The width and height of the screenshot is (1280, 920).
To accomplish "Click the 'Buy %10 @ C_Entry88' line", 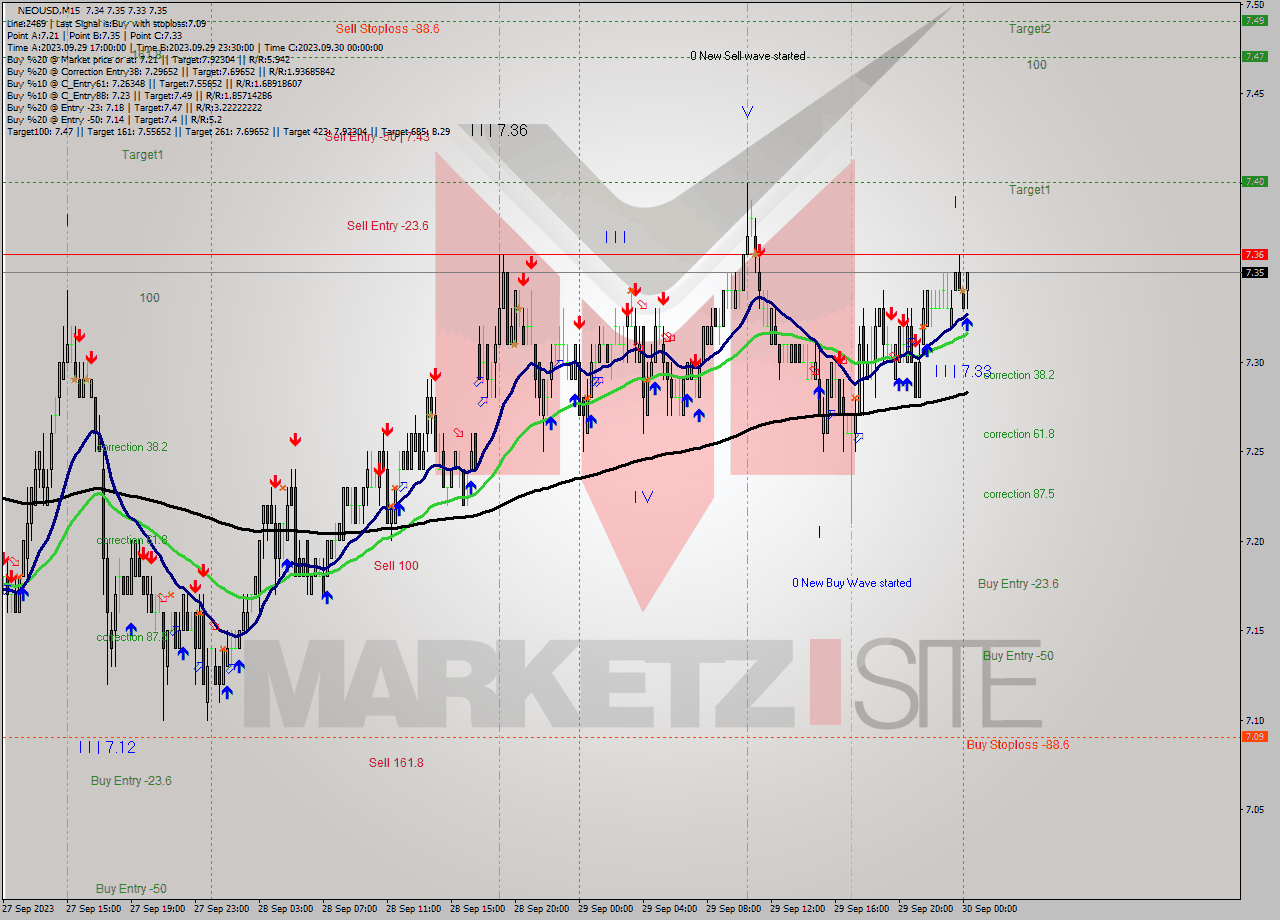I will pyautogui.click(x=139, y=95).
